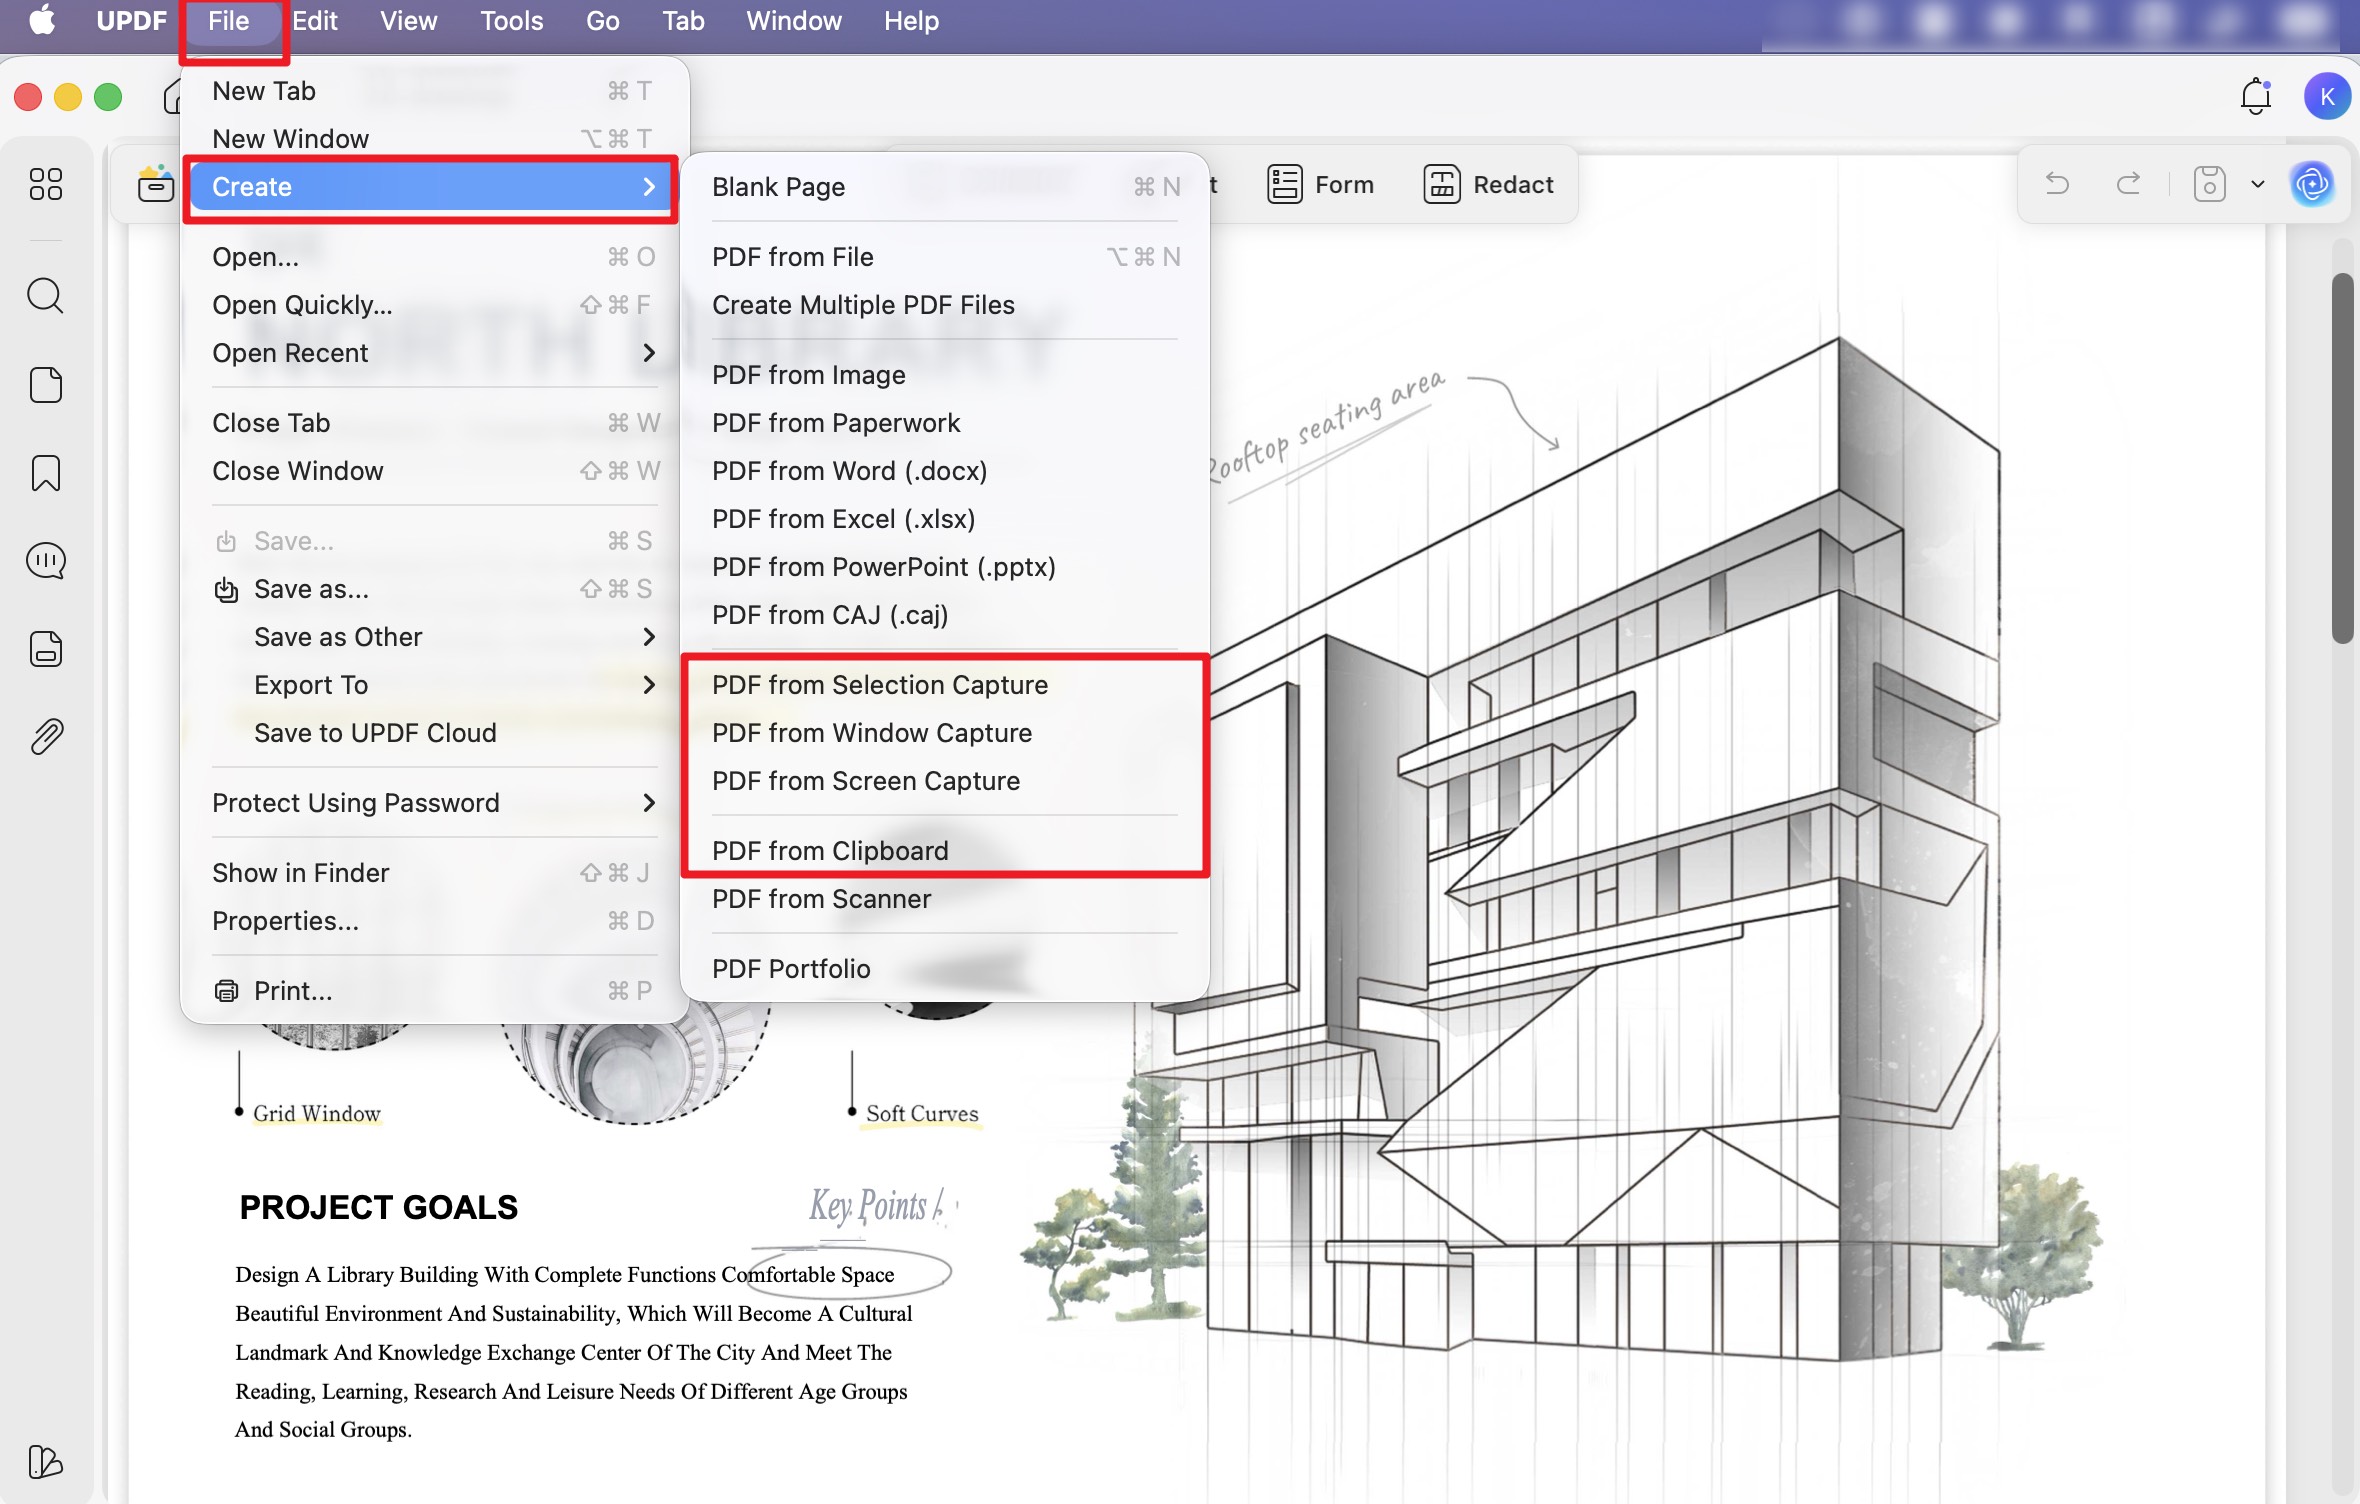
Task: Select PDF from Image
Action: pyautogui.click(x=945, y=375)
